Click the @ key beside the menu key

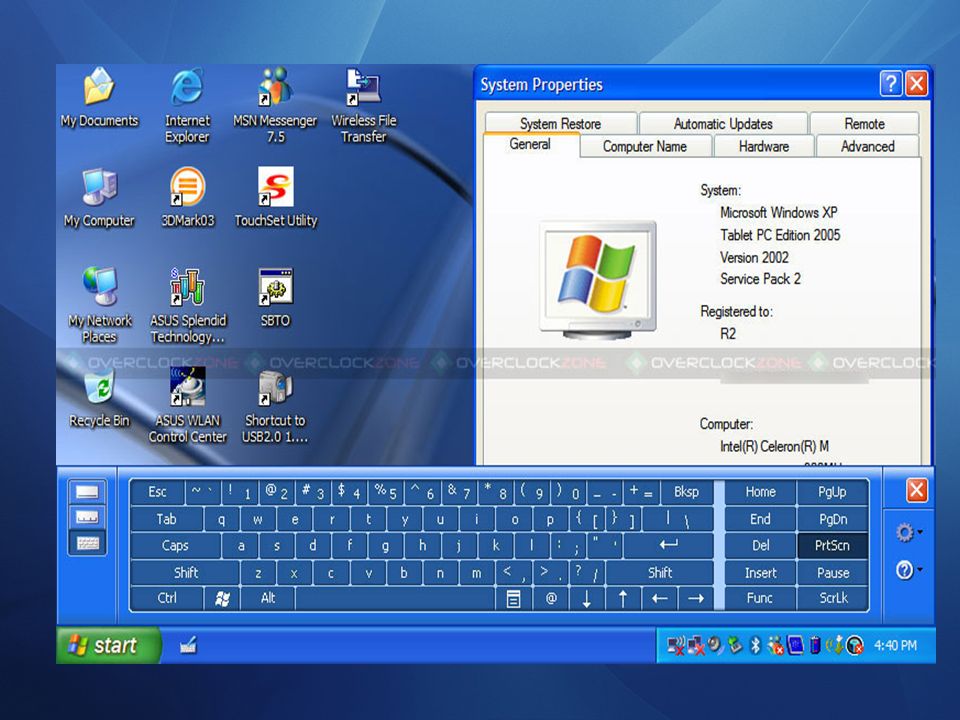(550, 598)
